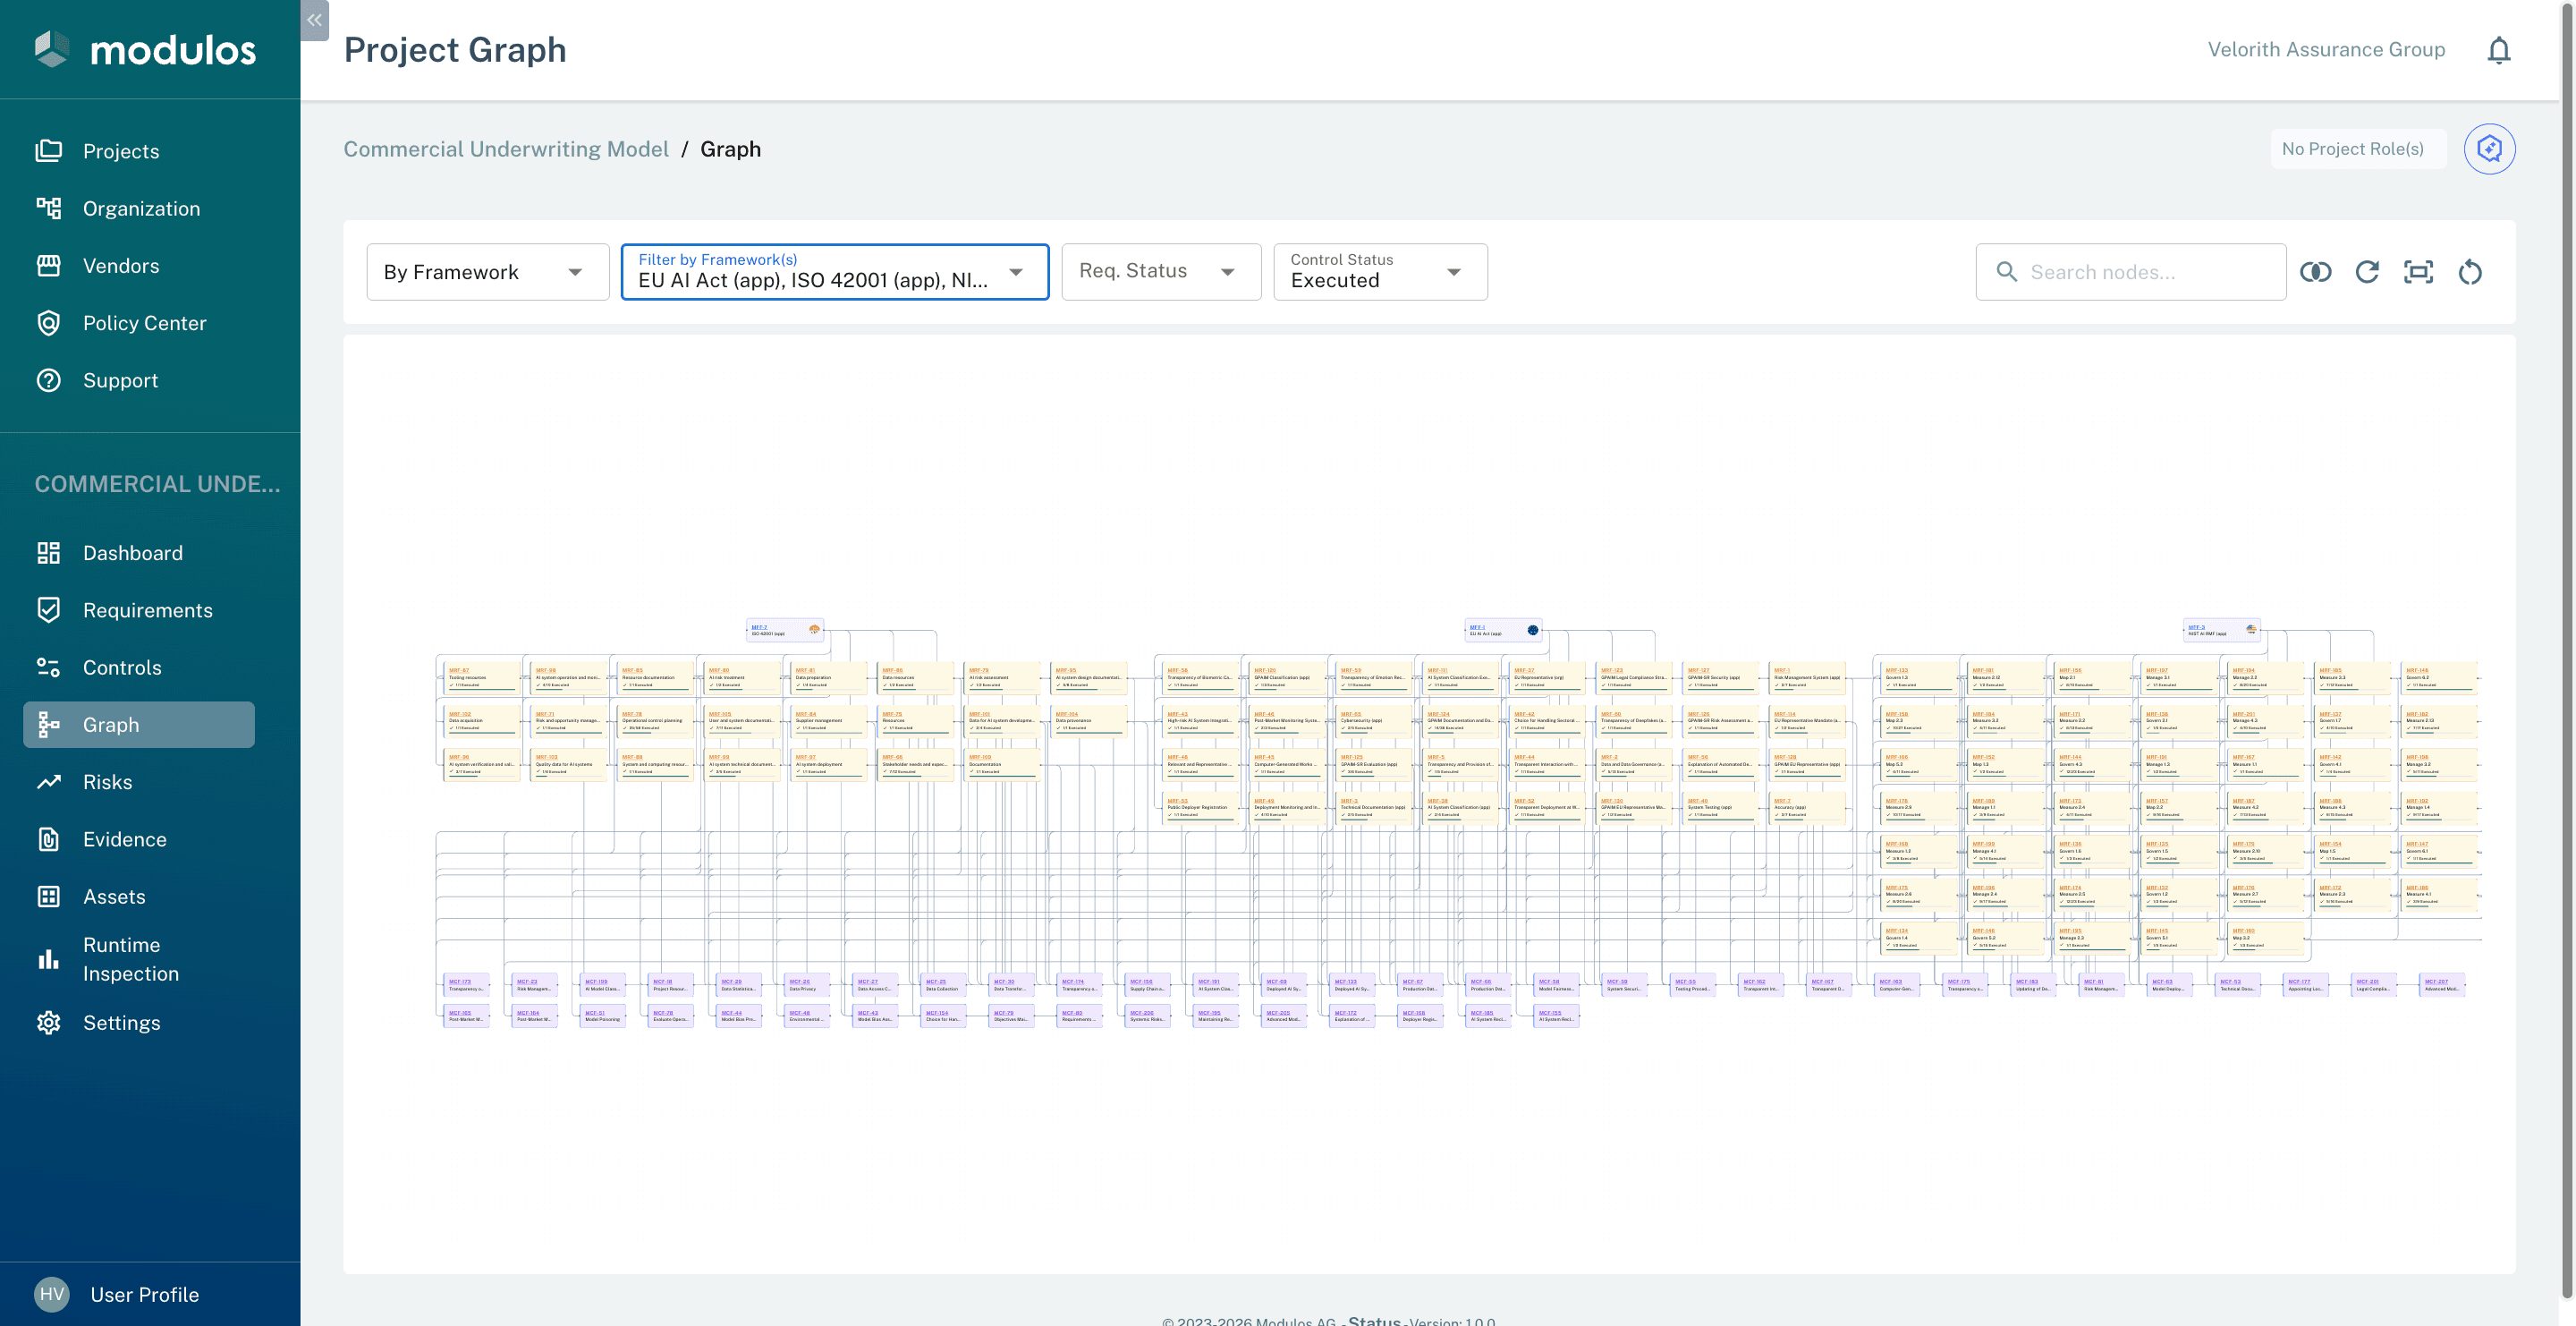Click MRF-65 Cybersecurity (app) node

(x=1375, y=721)
